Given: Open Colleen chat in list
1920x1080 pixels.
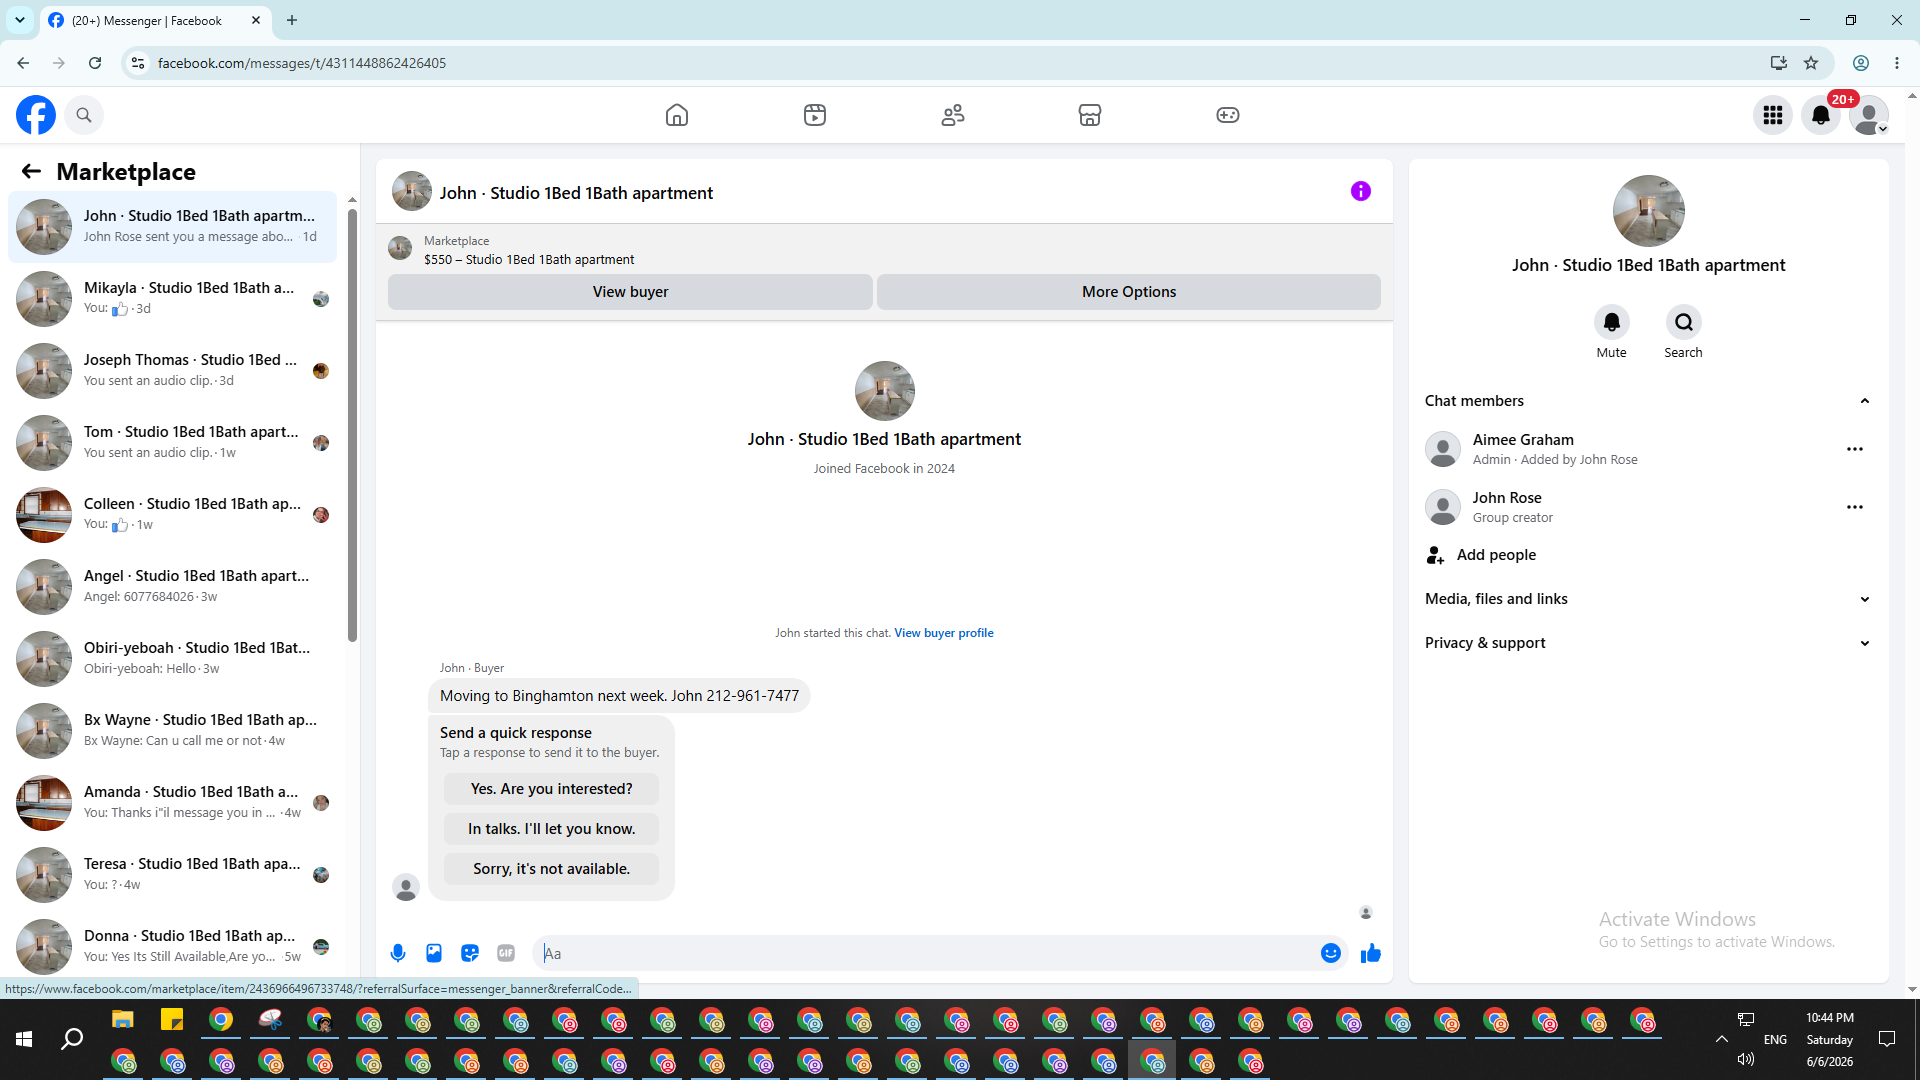Looking at the screenshot, I should (x=173, y=515).
